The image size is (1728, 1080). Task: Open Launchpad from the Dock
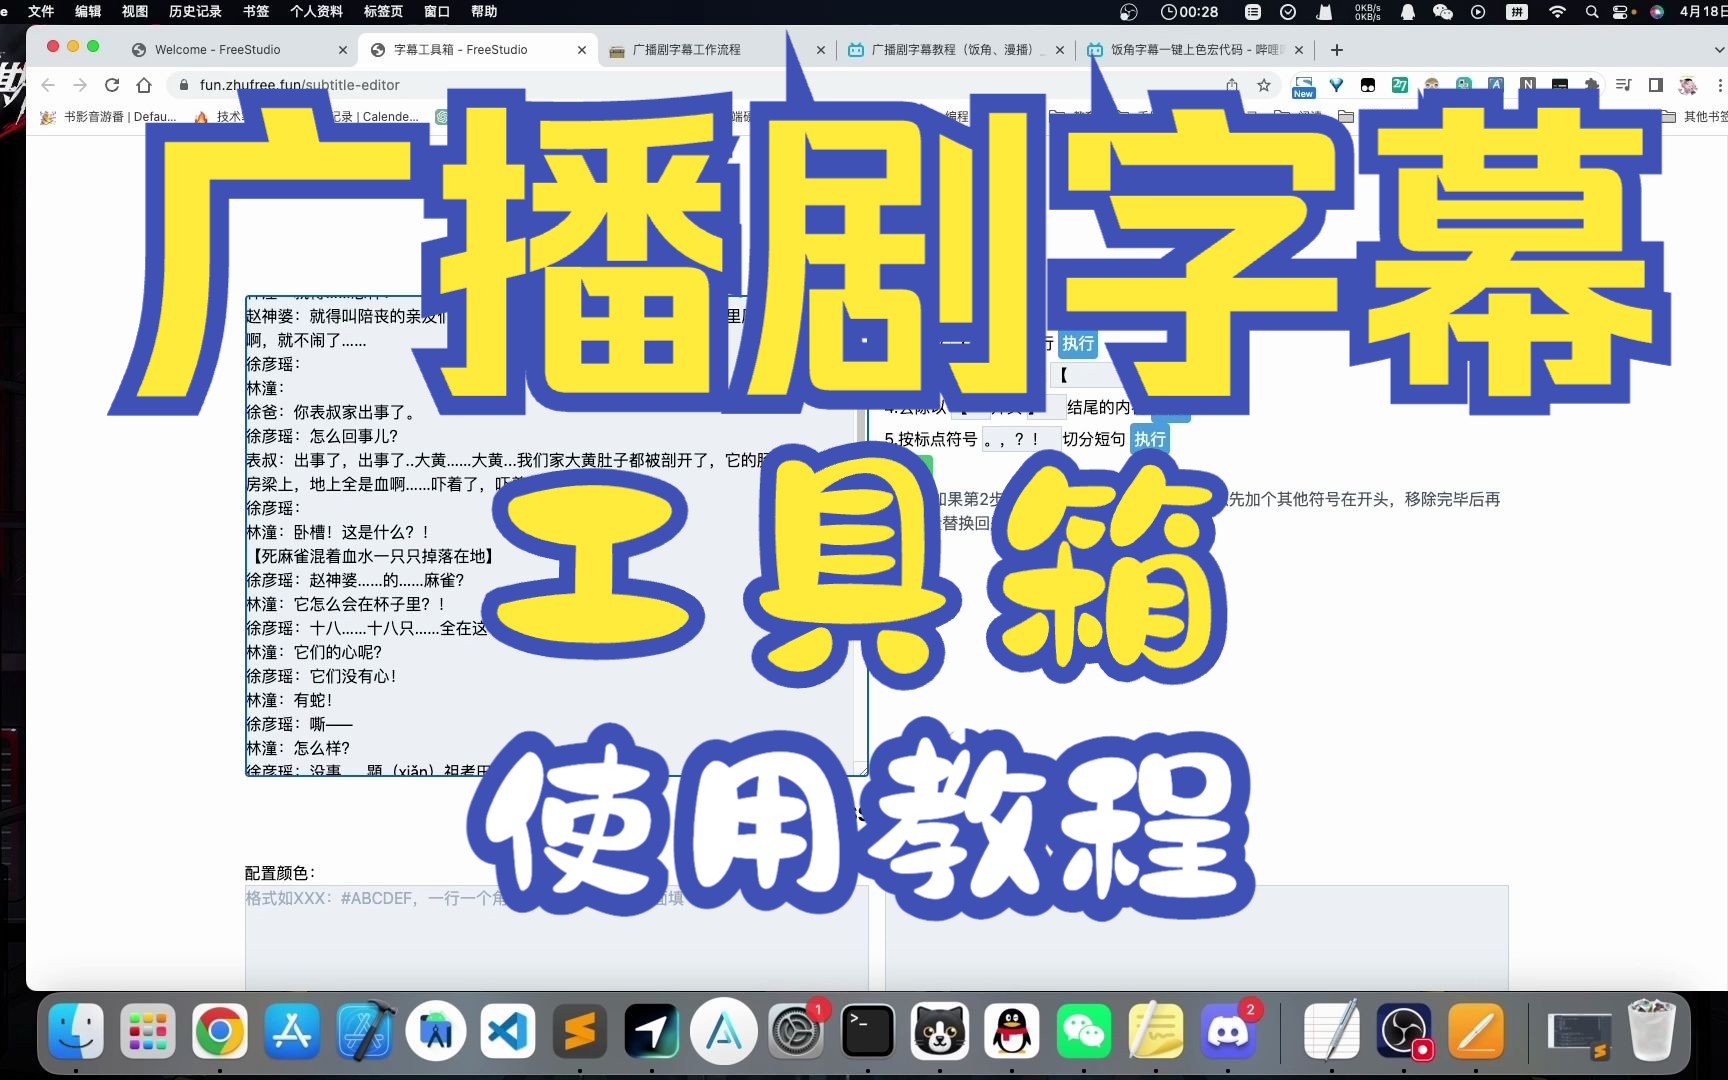(x=148, y=1031)
